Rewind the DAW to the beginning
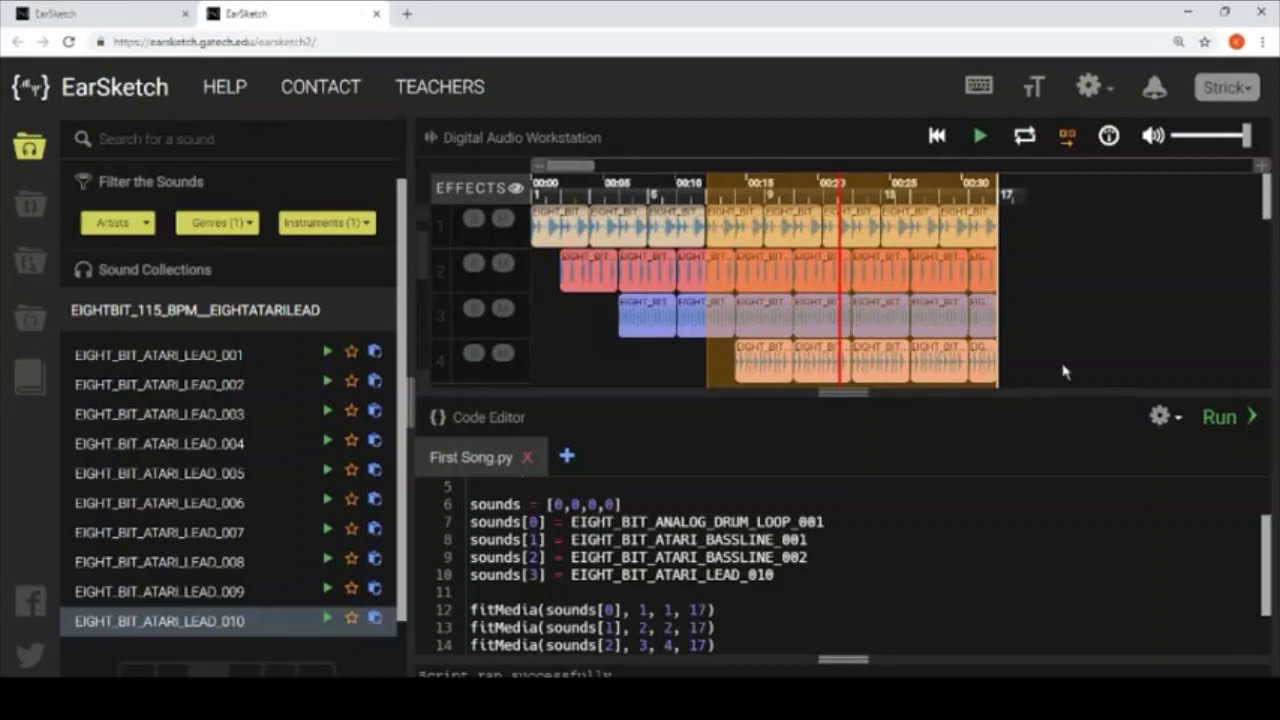This screenshot has height=720, width=1280. [x=937, y=136]
